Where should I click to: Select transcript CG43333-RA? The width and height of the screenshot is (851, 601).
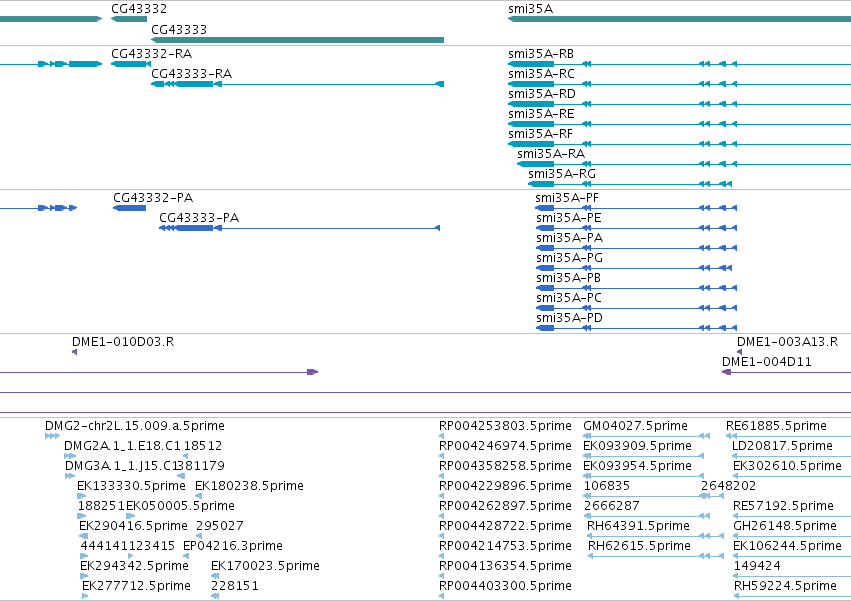(192, 74)
